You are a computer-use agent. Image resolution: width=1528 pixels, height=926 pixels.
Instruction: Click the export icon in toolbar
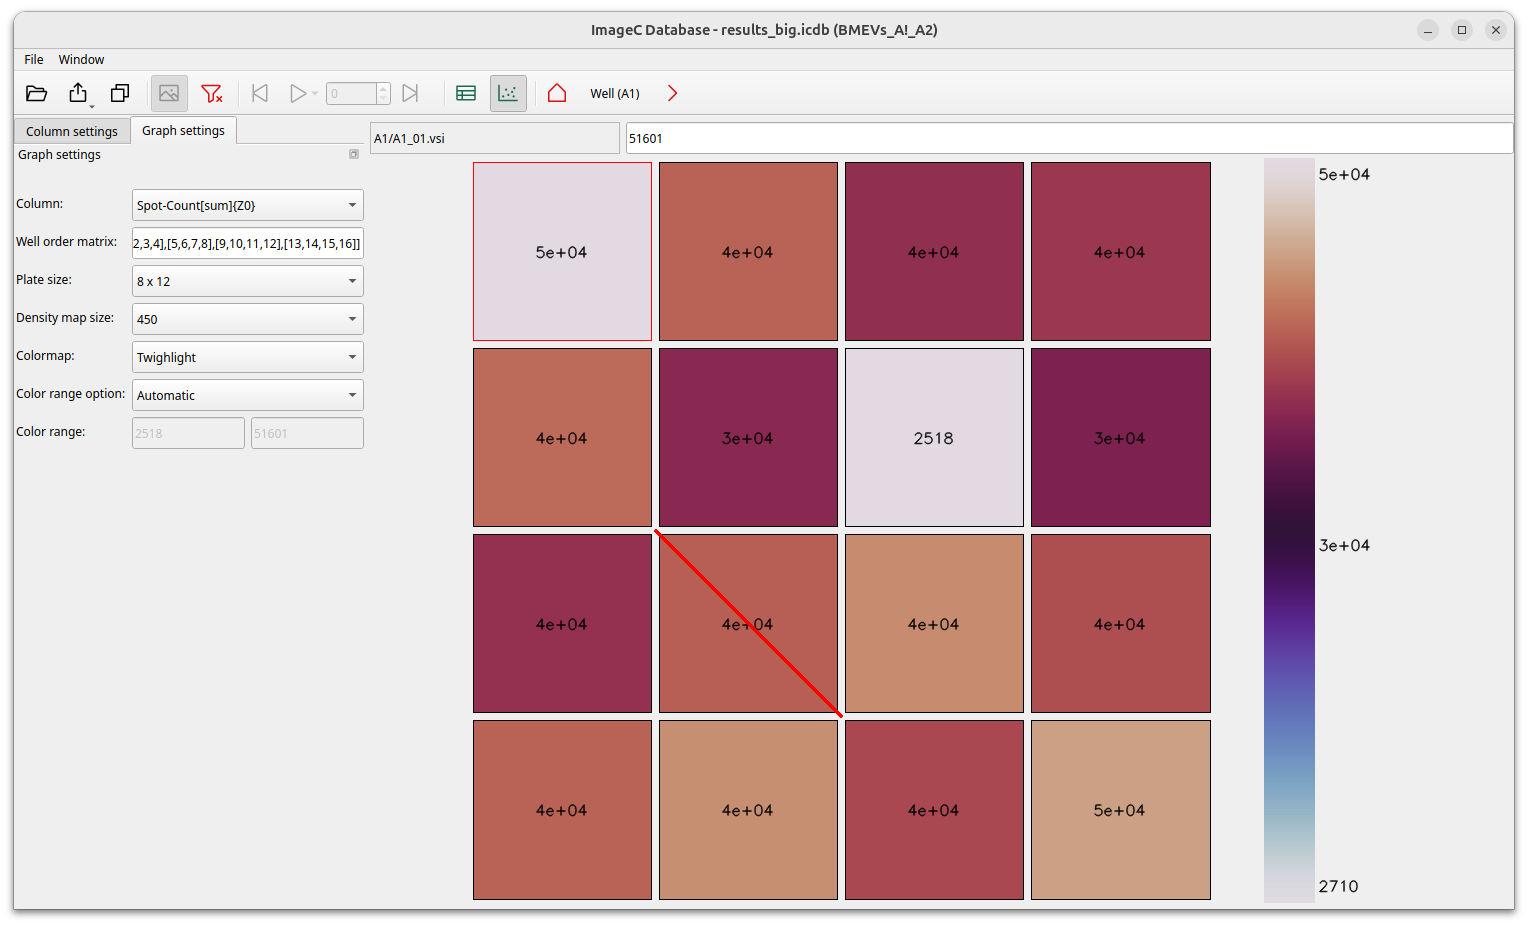point(78,93)
